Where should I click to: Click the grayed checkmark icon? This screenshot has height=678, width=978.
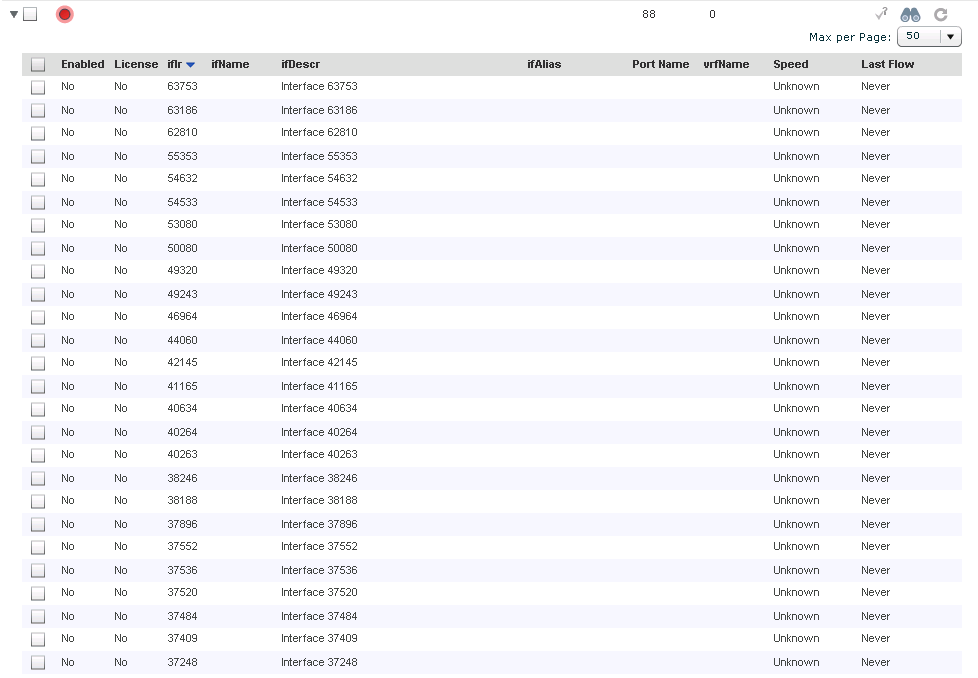881,14
